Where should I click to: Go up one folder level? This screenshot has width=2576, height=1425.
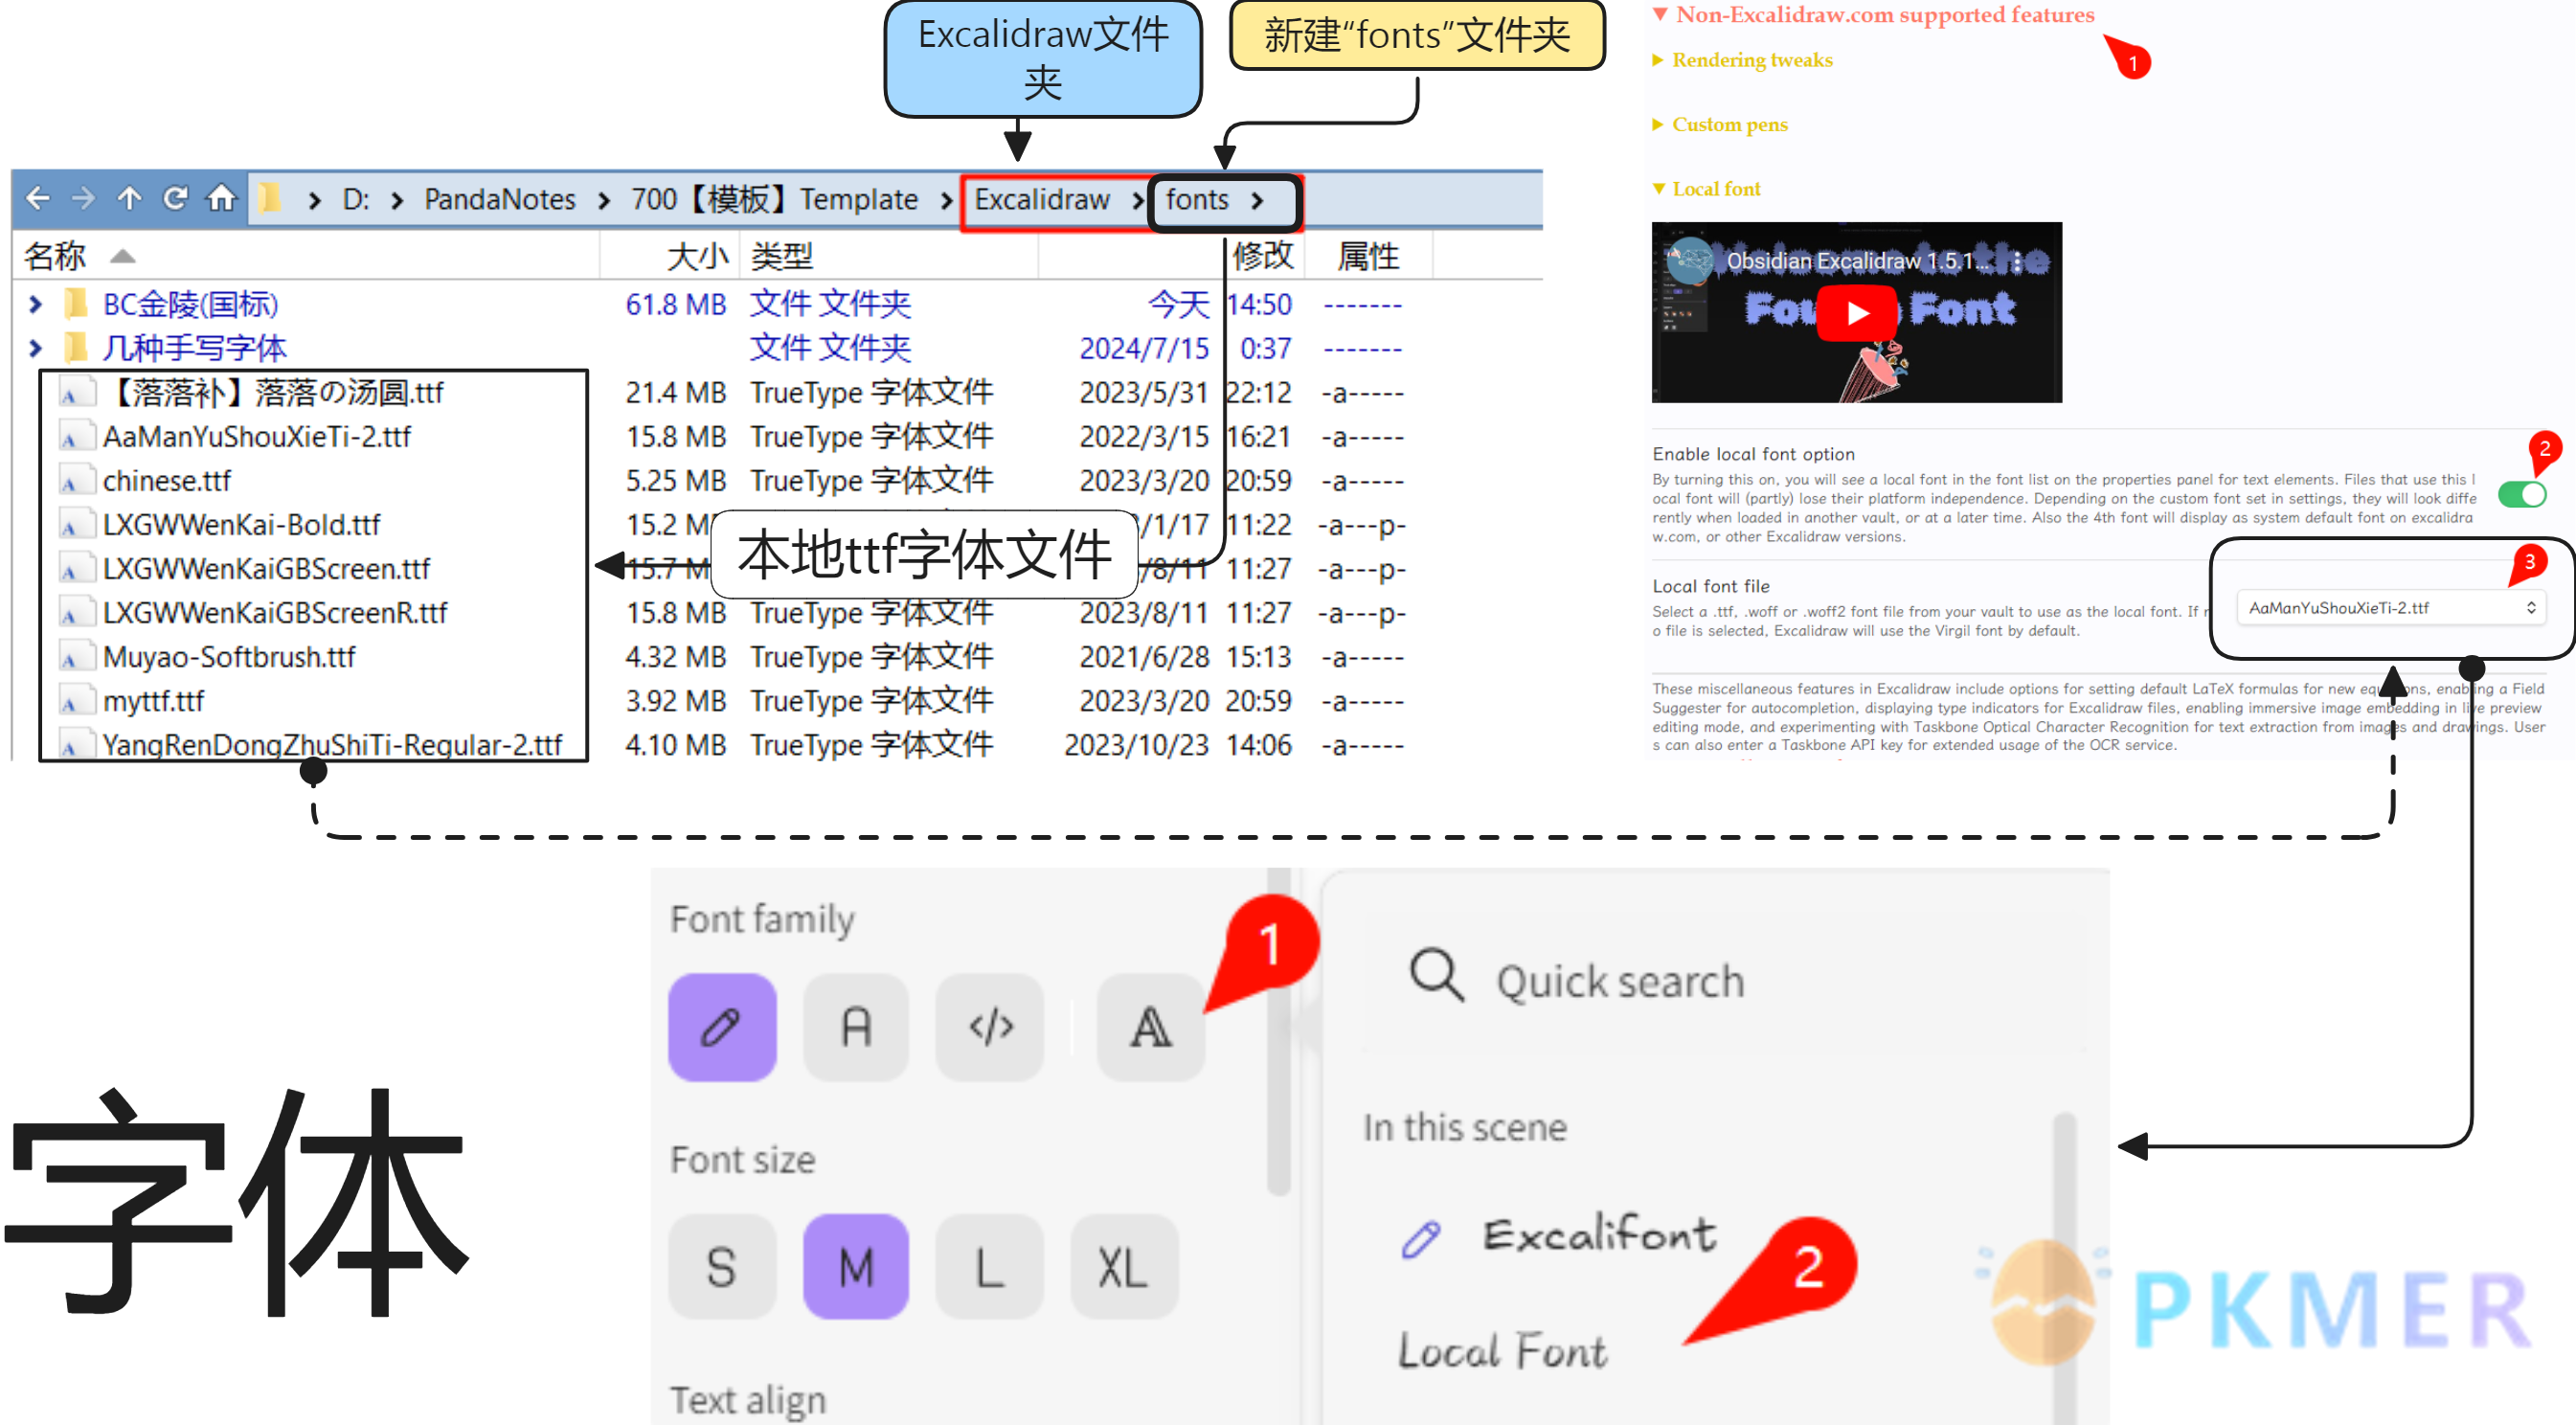pos(129,198)
